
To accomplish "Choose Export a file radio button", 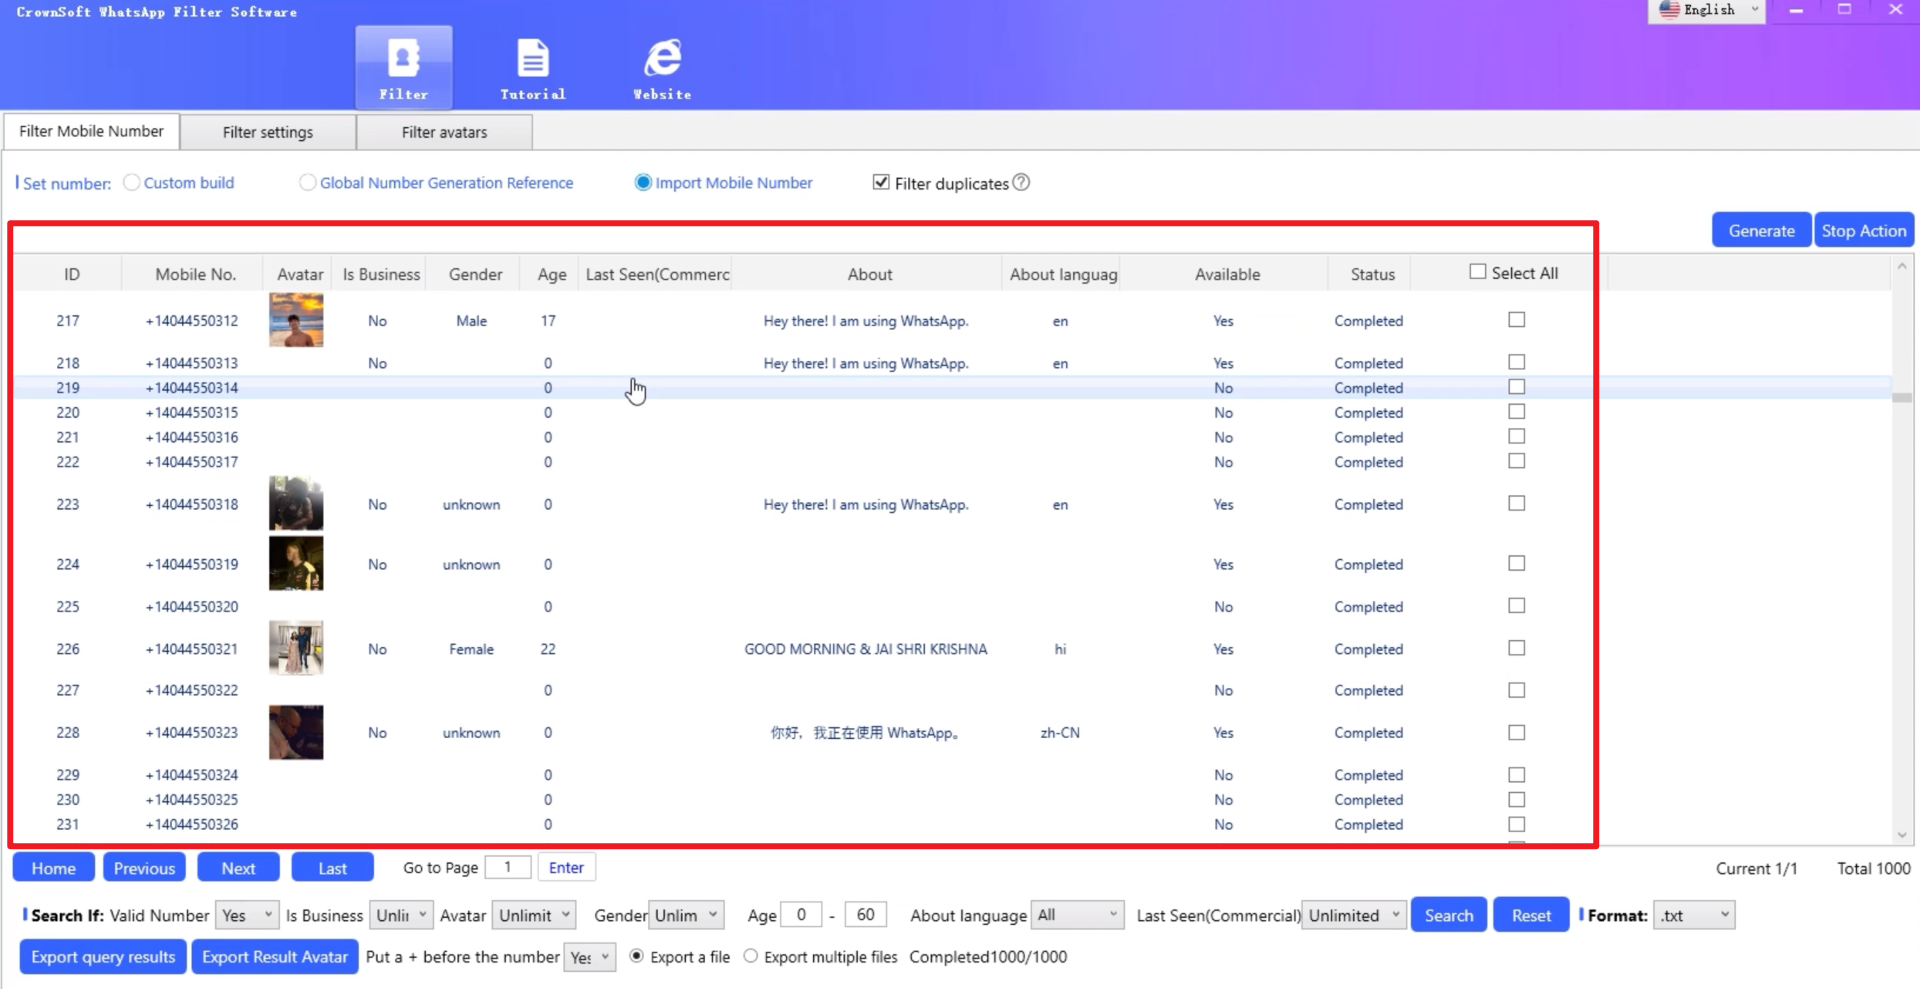I will pyautogui.click(x=636, y=956).
